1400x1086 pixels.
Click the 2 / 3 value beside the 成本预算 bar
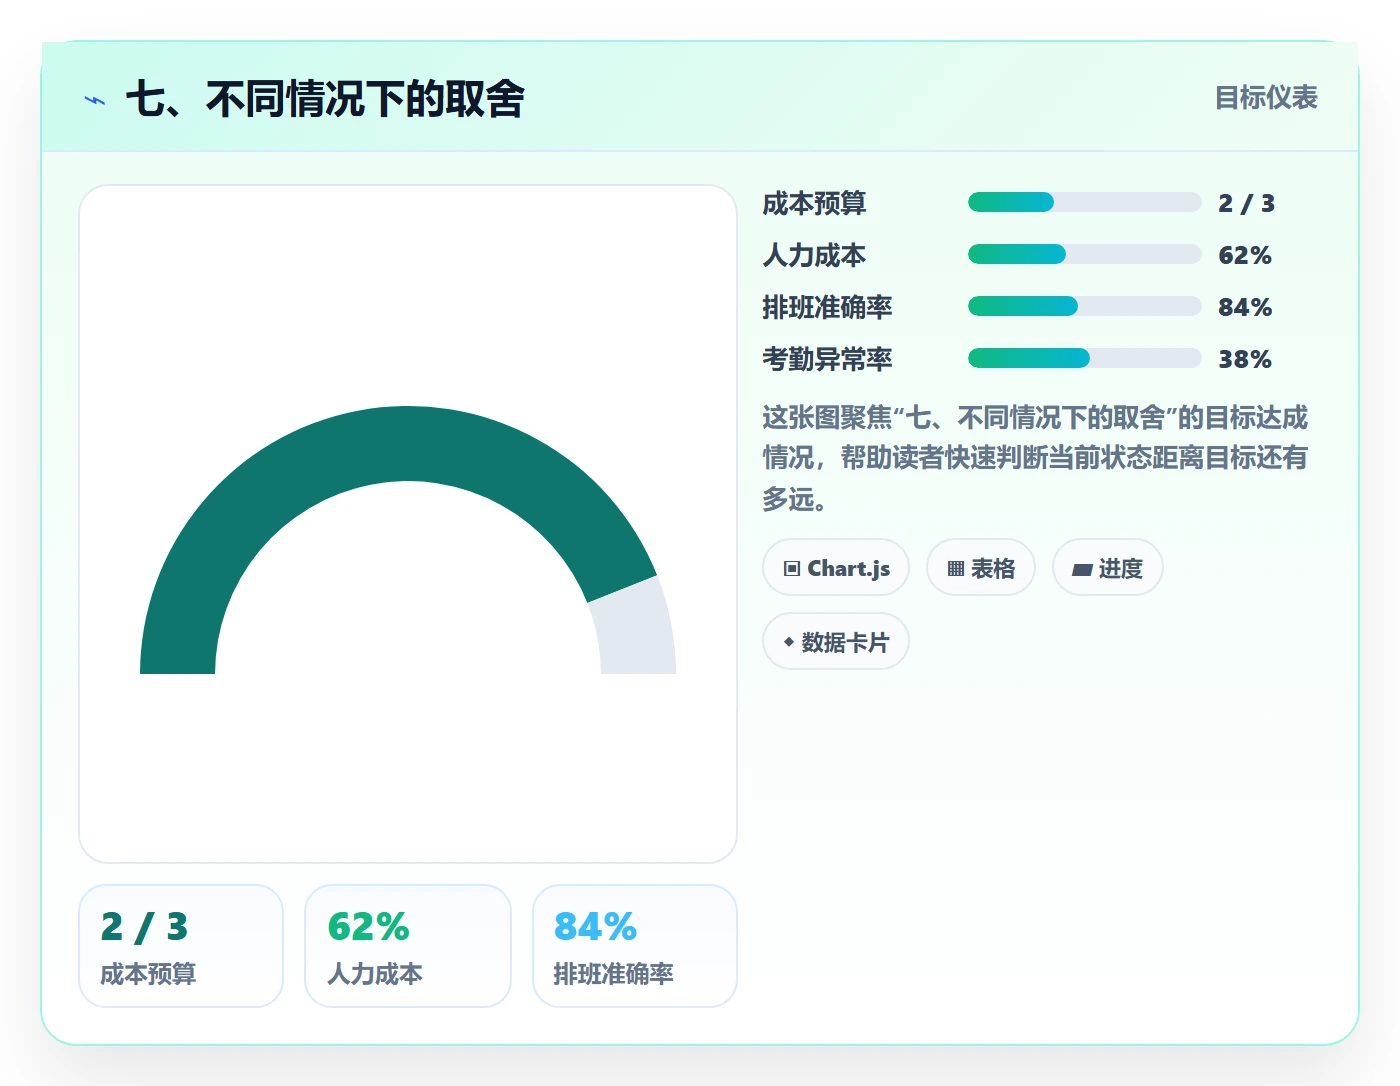1246,203
